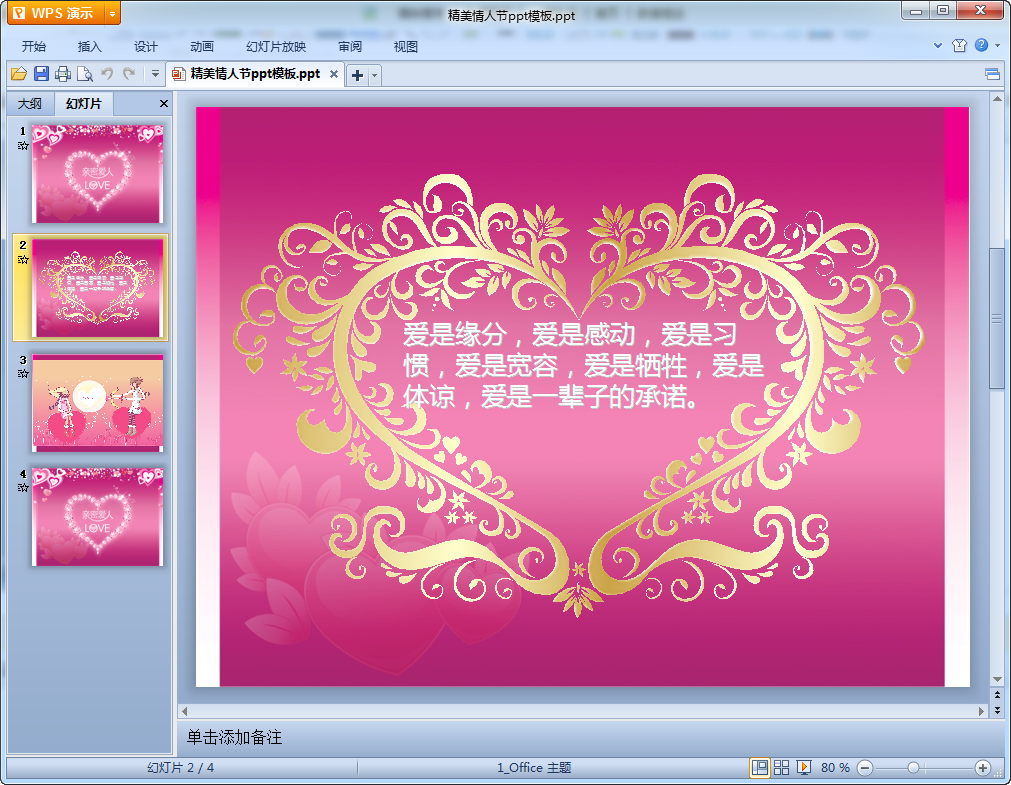The width and height of the screenshot is (1011, 785).
Task: Select slide 4 thumbnail
Action: pos(97,517)
